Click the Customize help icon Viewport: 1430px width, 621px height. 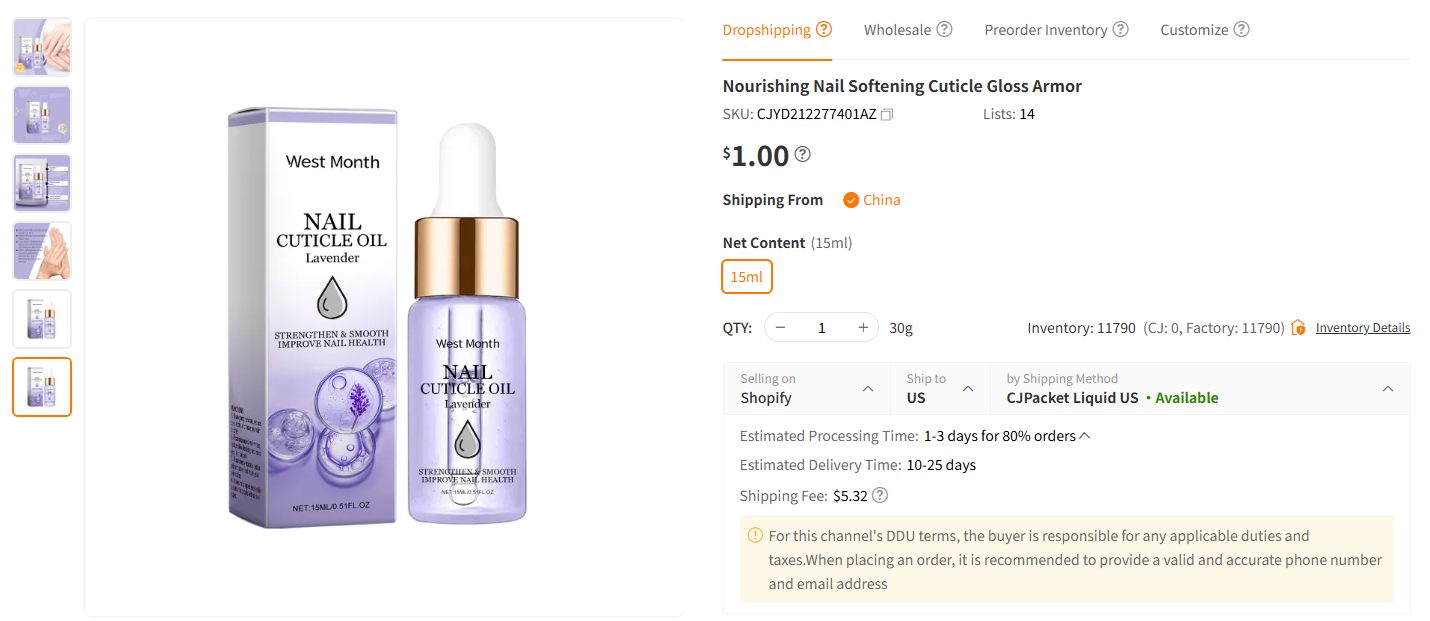[1241, 29]
